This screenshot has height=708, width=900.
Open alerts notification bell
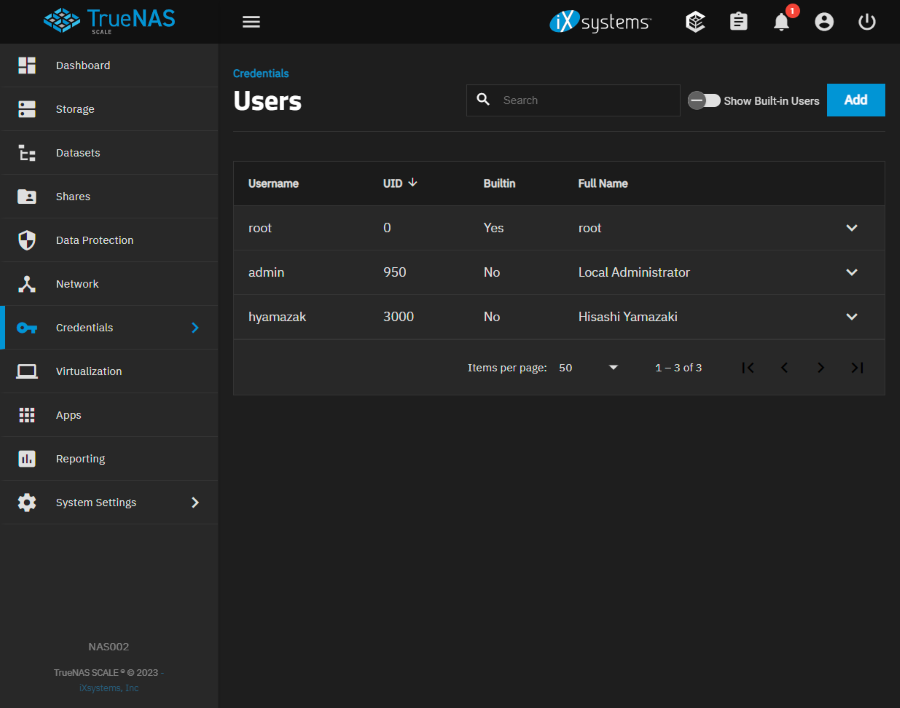coord(781,22)
